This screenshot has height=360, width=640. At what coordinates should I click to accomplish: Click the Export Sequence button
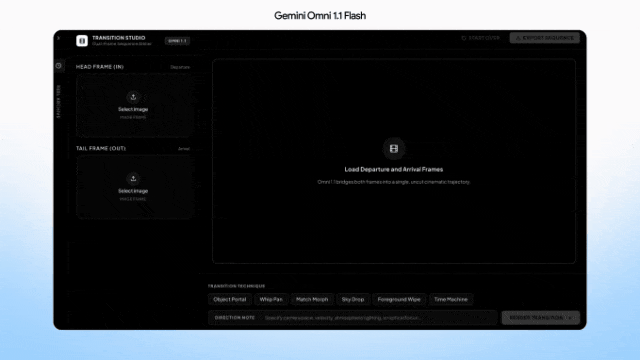(x=544, y=38)
